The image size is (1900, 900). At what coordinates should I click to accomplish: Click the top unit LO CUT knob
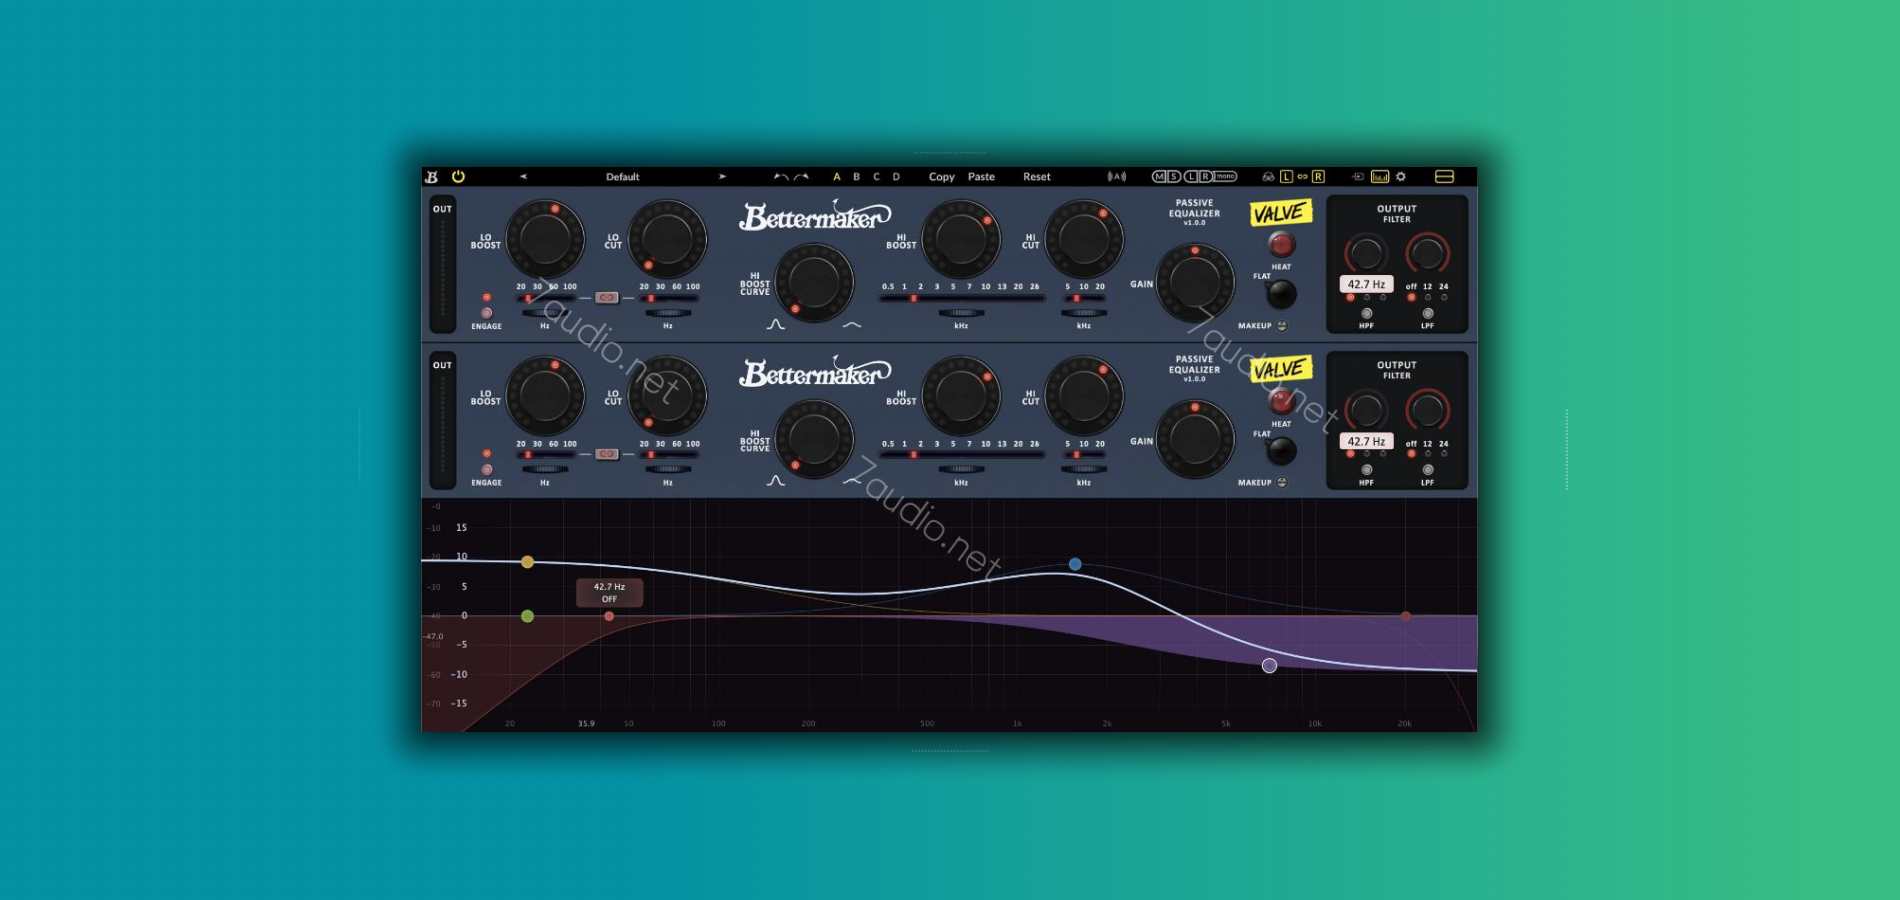coord(667,239)
